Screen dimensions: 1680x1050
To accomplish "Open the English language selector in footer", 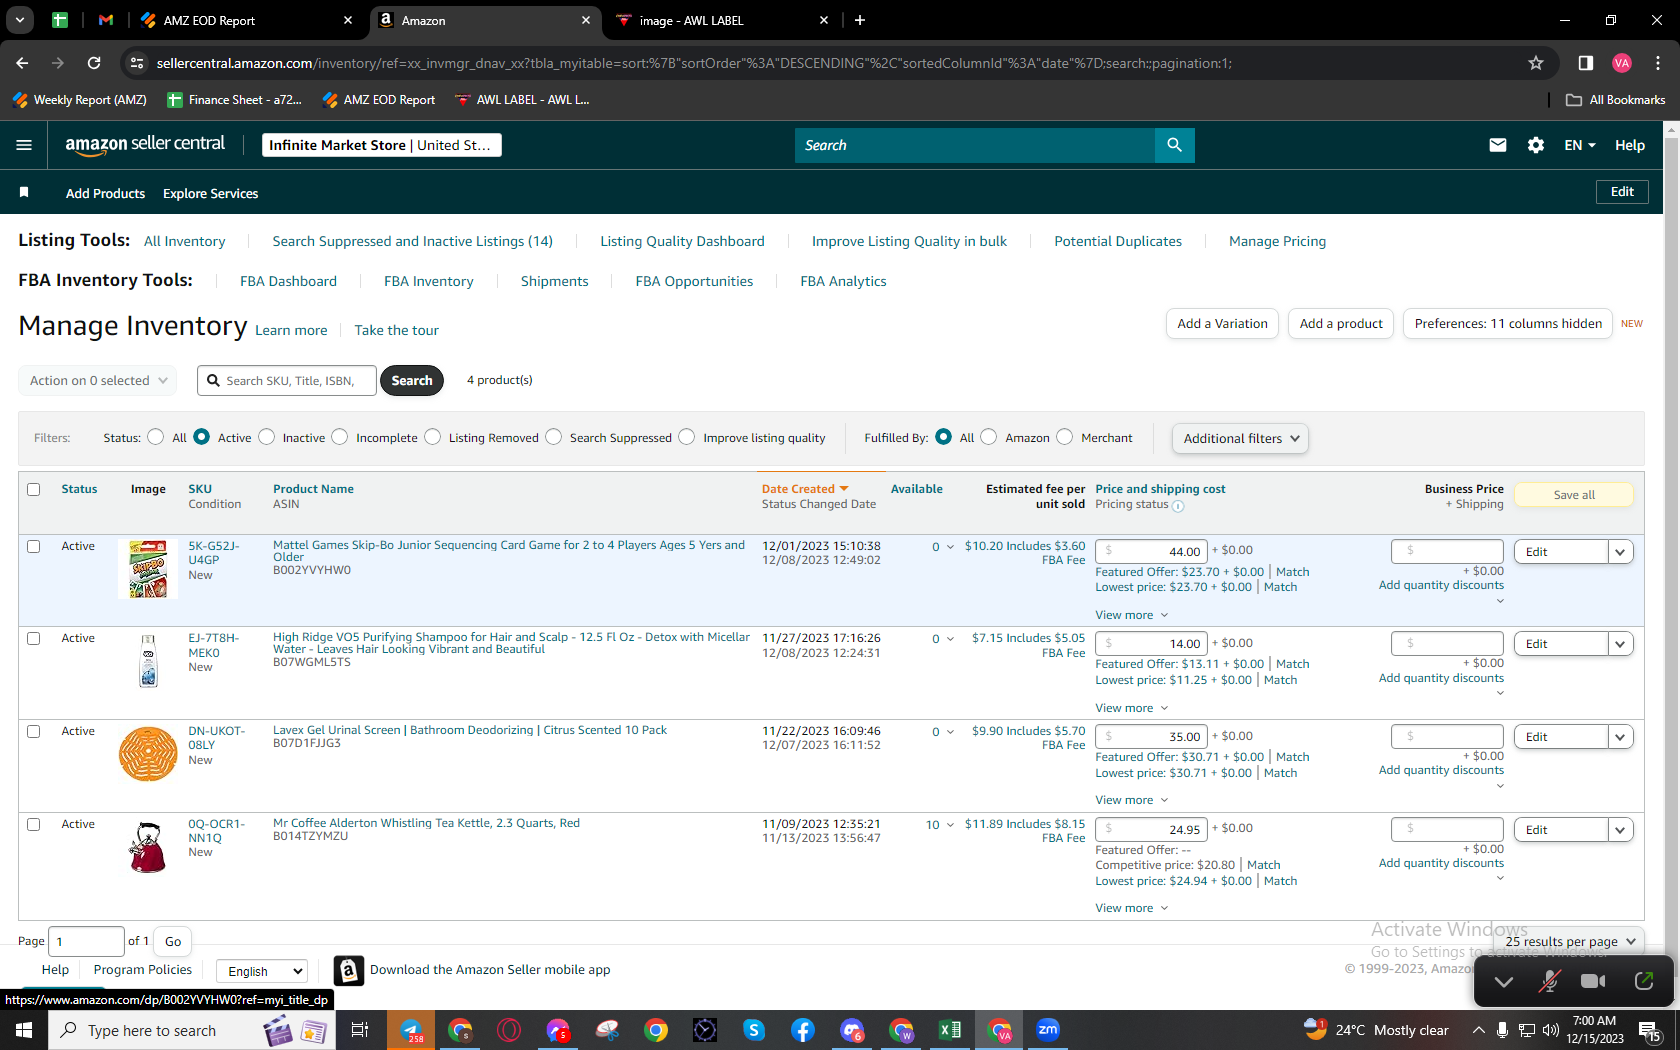I will pos(262,971).
